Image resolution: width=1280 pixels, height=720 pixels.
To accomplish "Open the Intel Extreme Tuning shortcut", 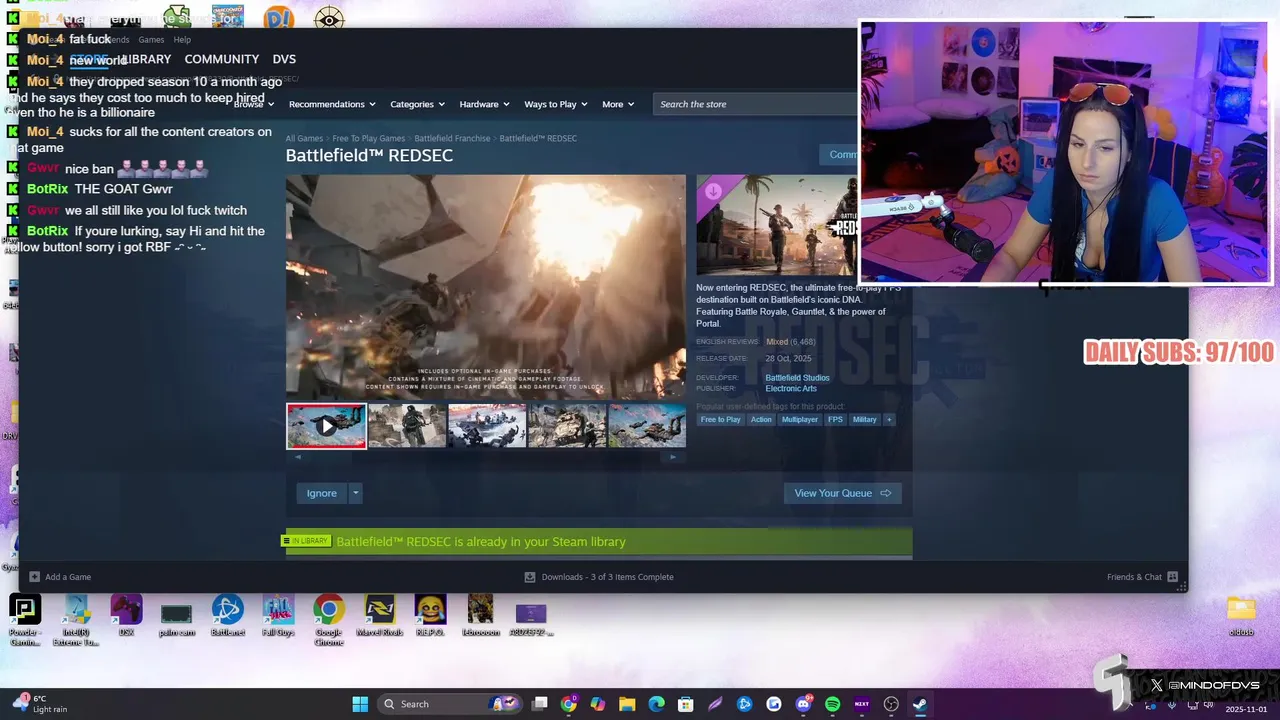I will pyautogui.click(x=76, y=620).
